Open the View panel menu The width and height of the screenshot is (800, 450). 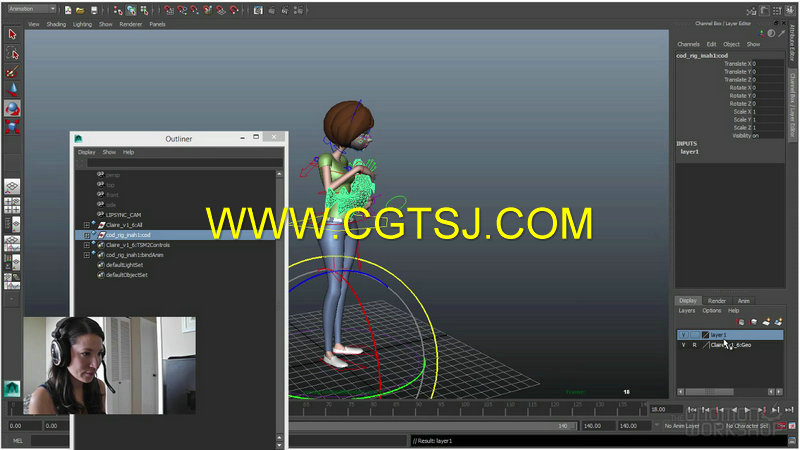(34, 24)
